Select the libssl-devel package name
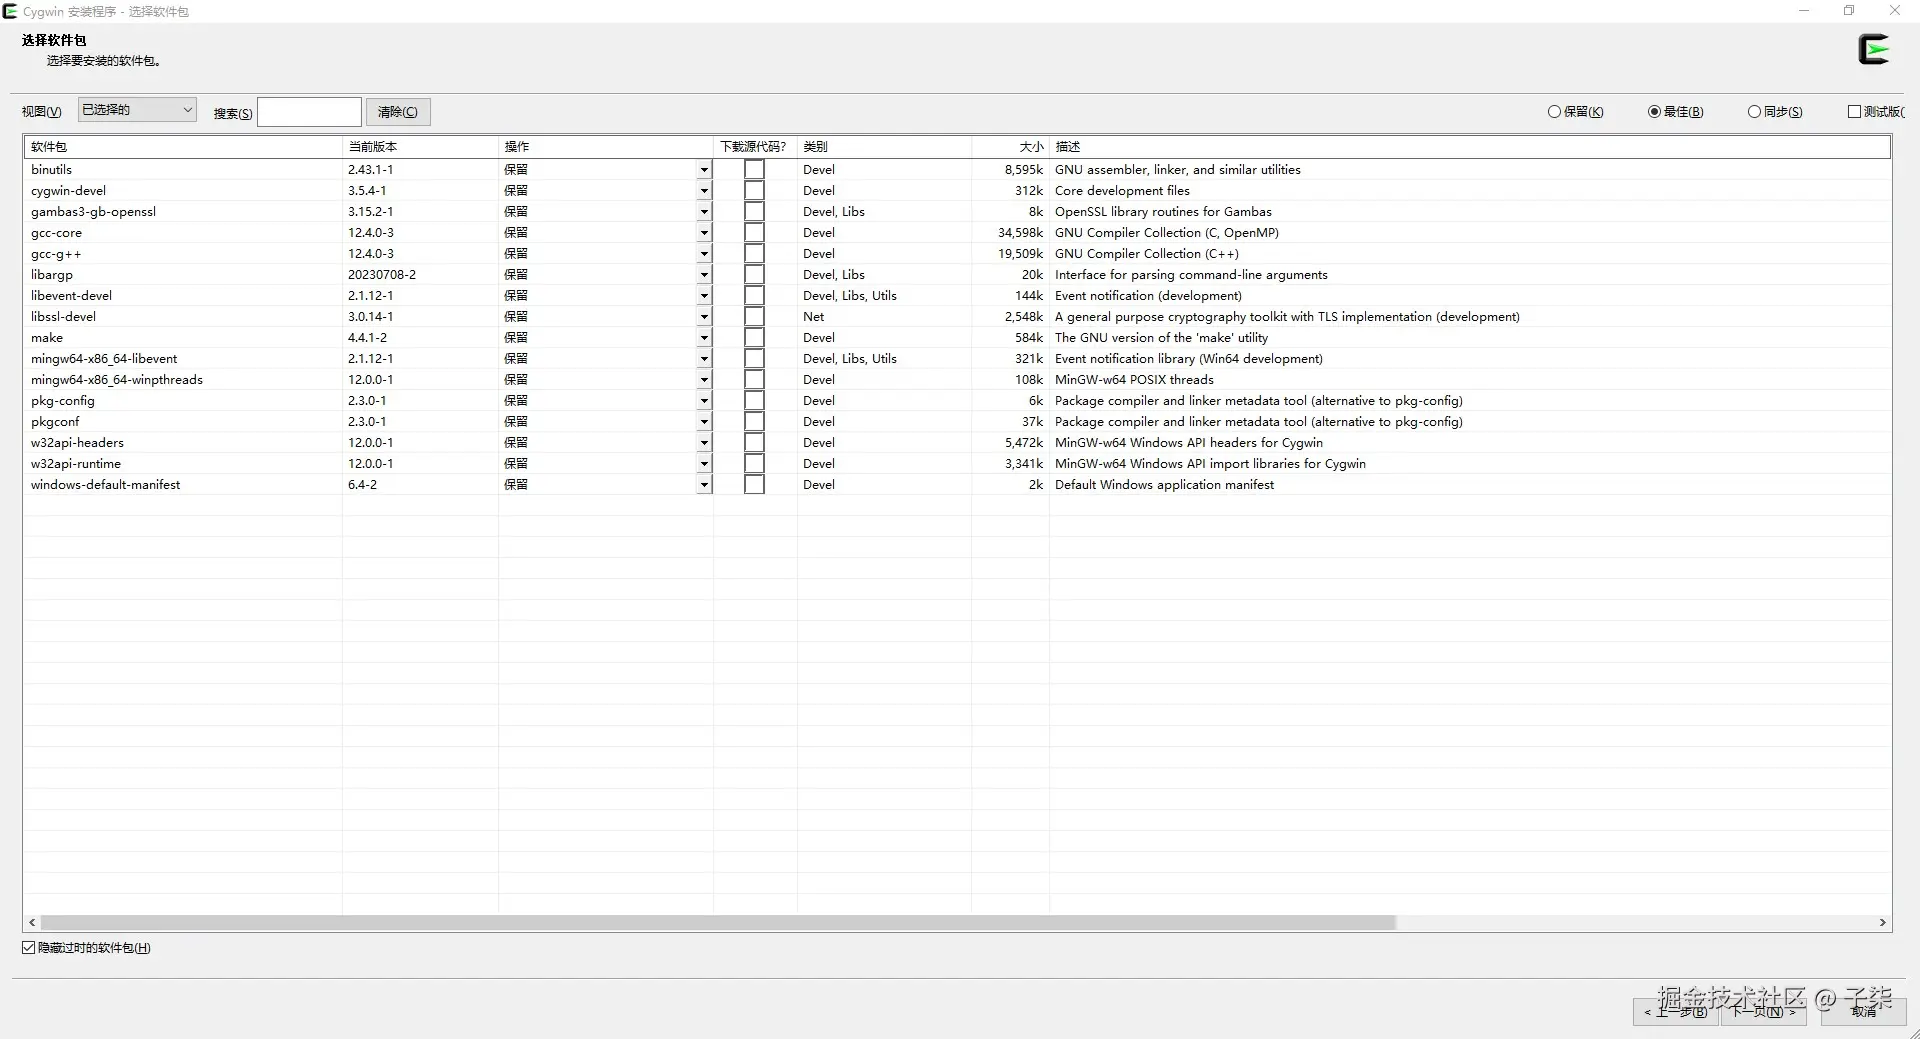1920x1039 pixels. (63, 317)
